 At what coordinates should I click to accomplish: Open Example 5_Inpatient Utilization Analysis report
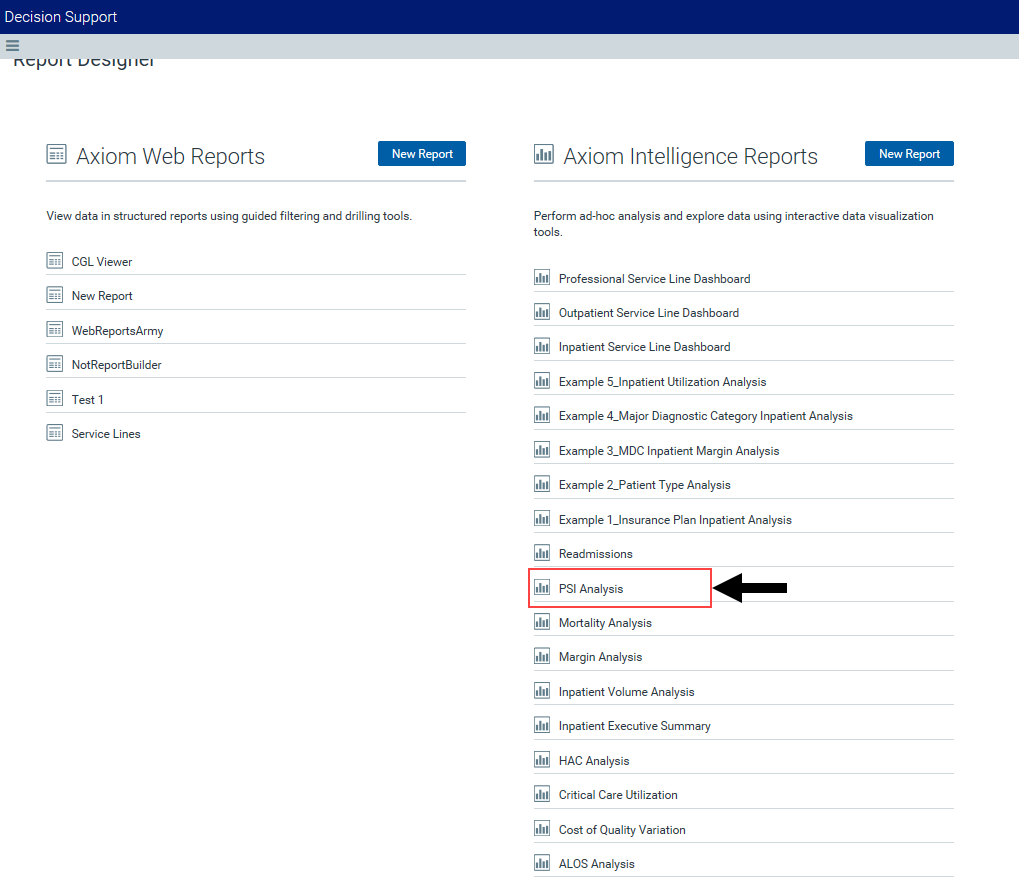(662, 382)
